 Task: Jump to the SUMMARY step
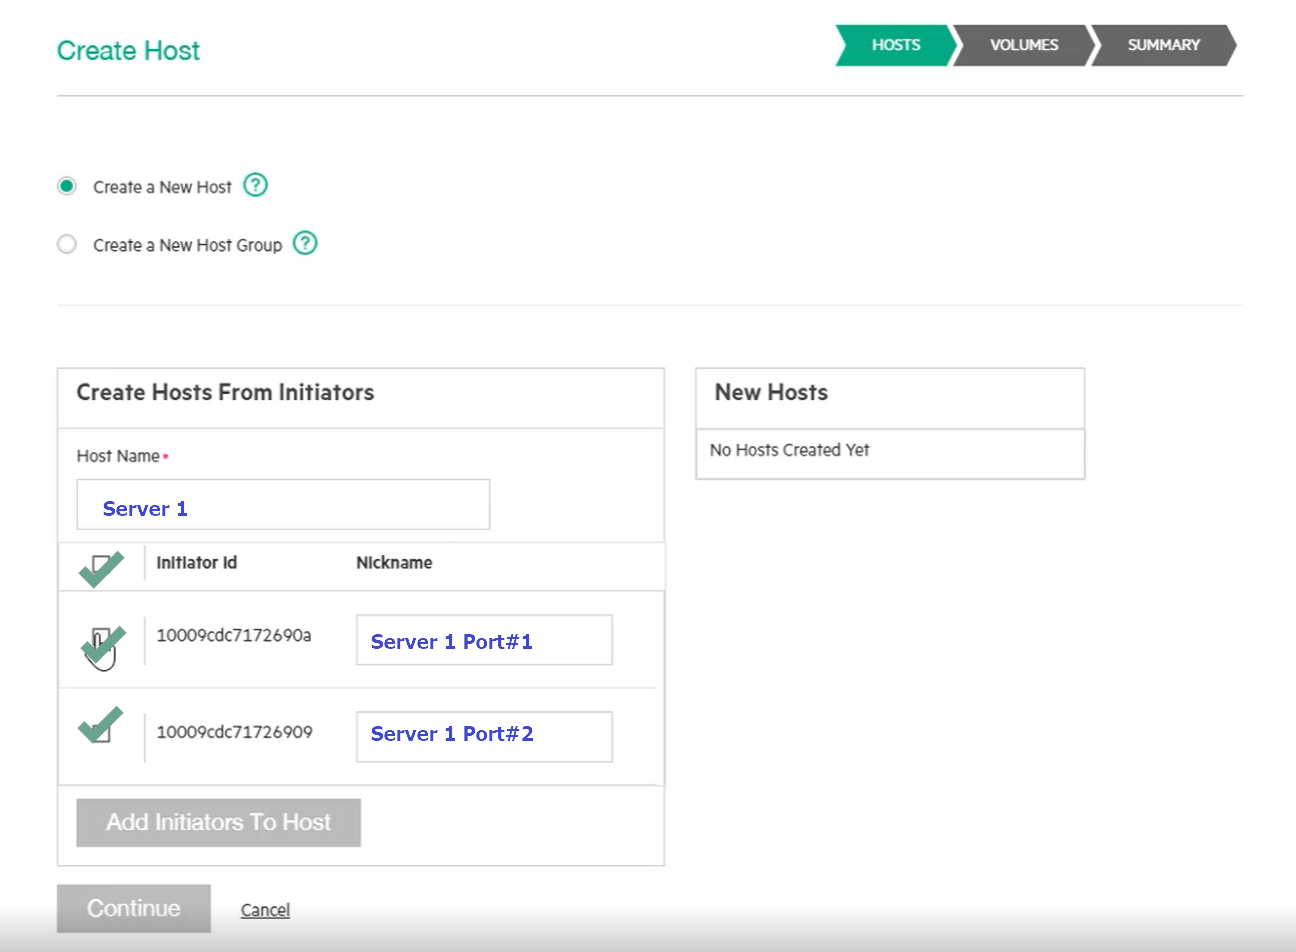tap(1162, 45)
